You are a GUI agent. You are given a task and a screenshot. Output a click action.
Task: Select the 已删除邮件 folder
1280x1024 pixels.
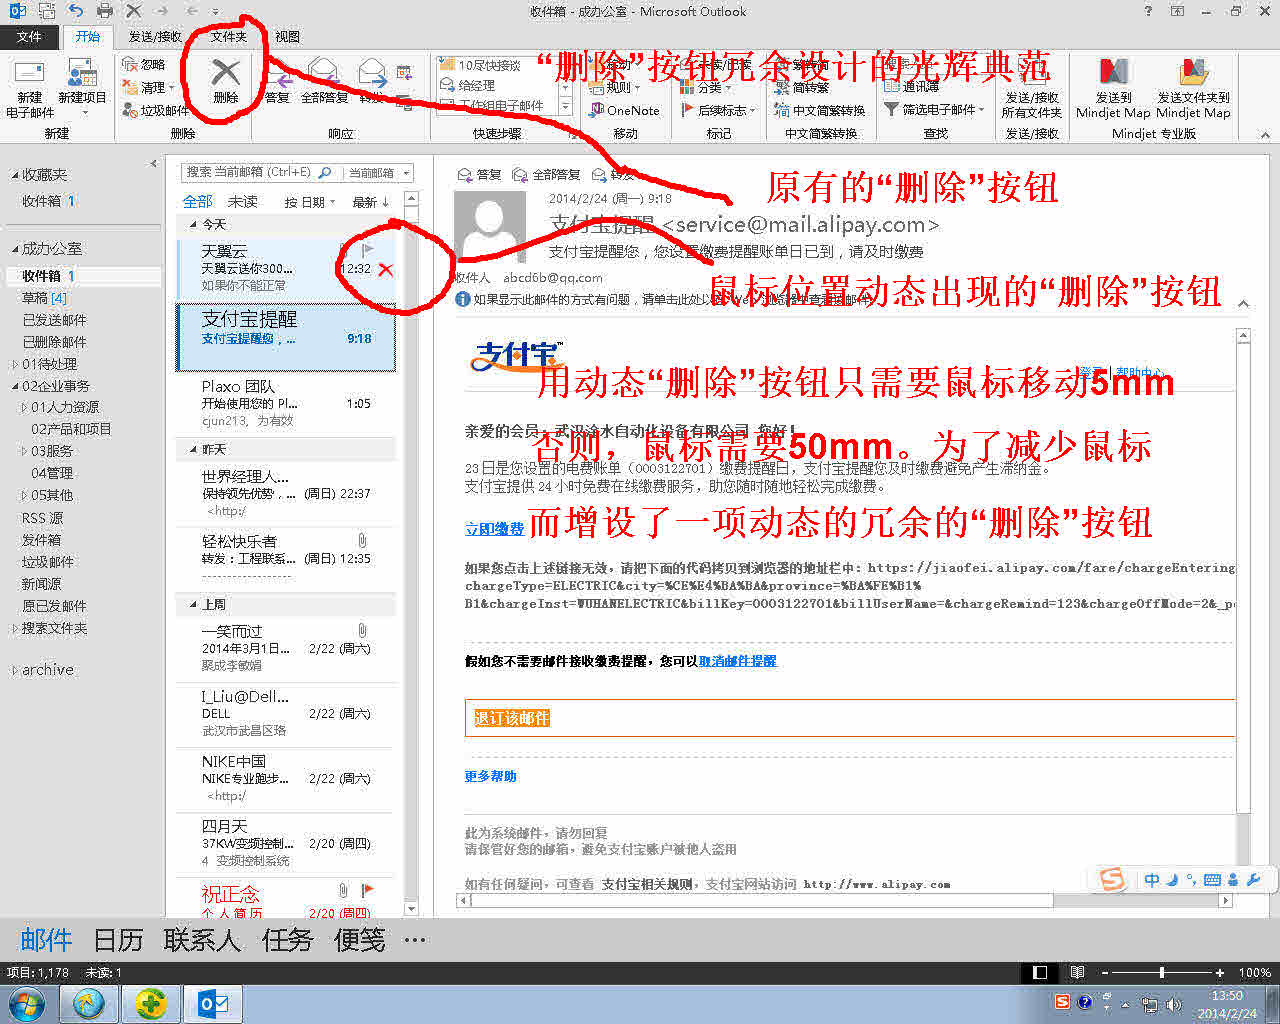(54, 342)
